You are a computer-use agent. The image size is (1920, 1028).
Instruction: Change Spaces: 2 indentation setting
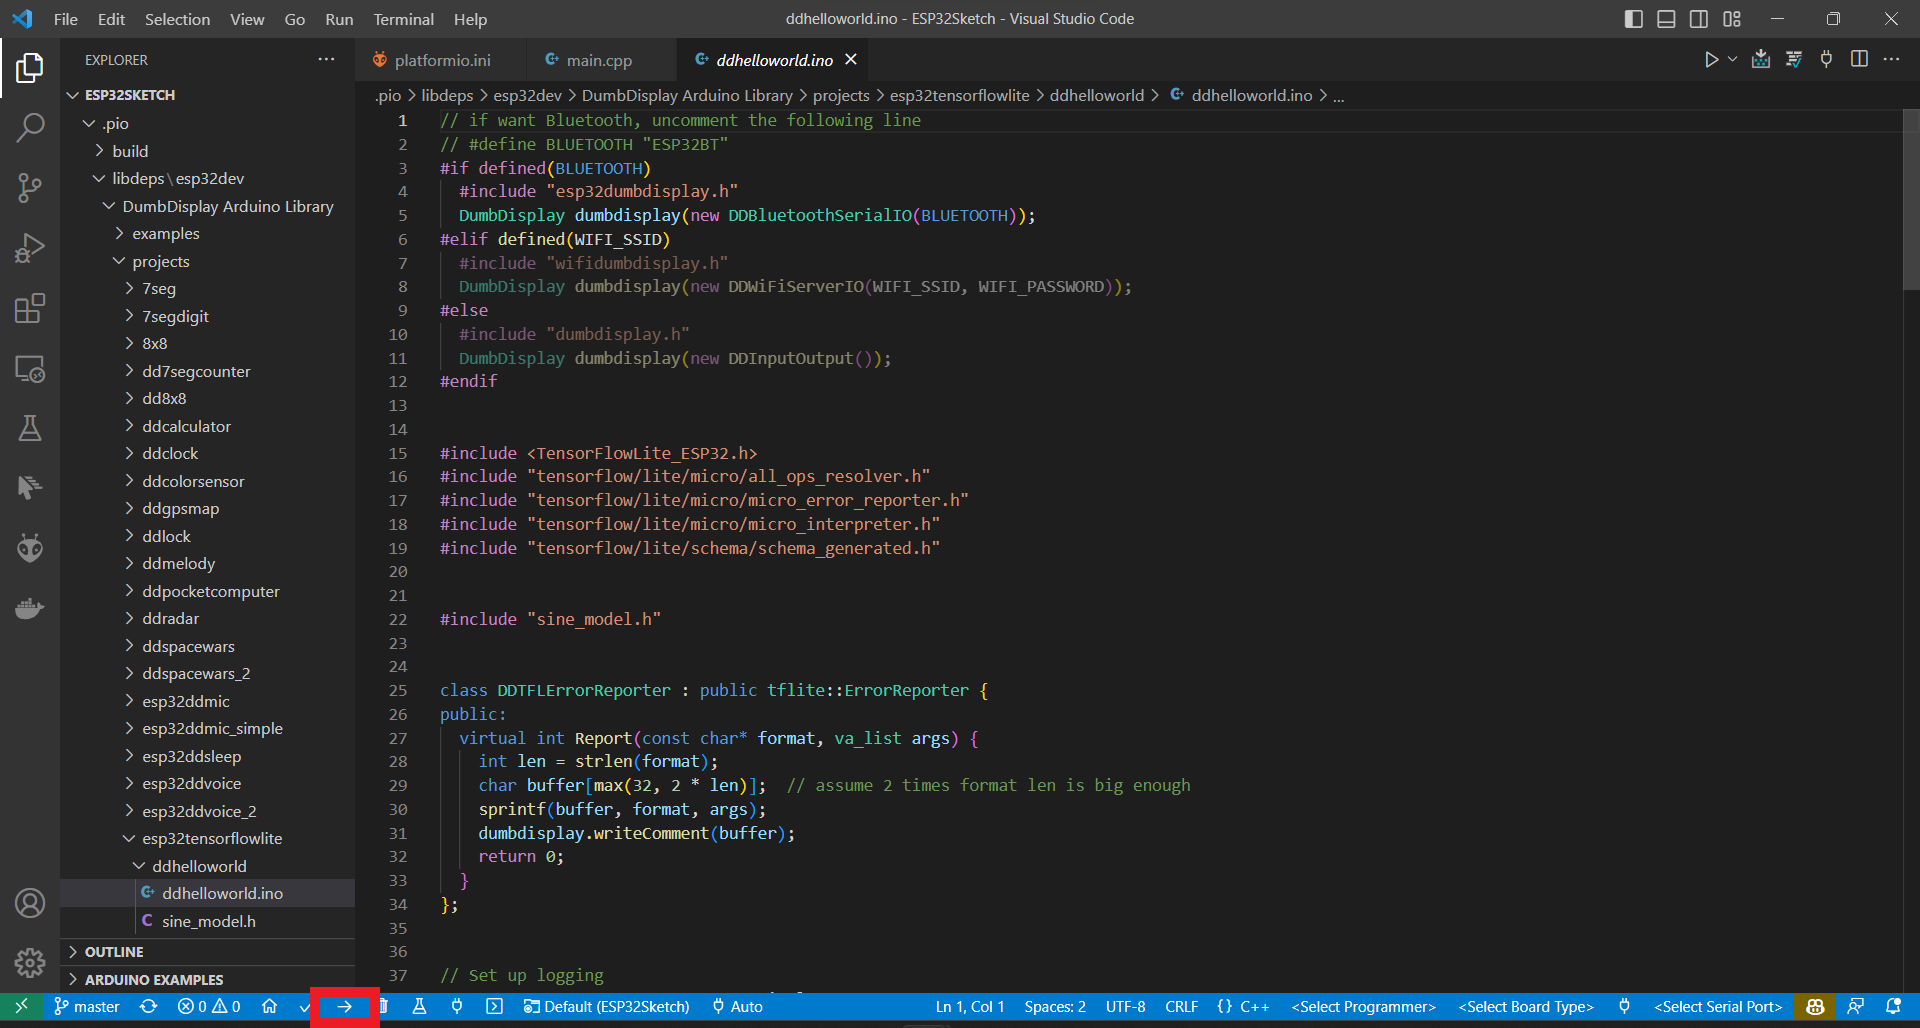point(1055,1007)
